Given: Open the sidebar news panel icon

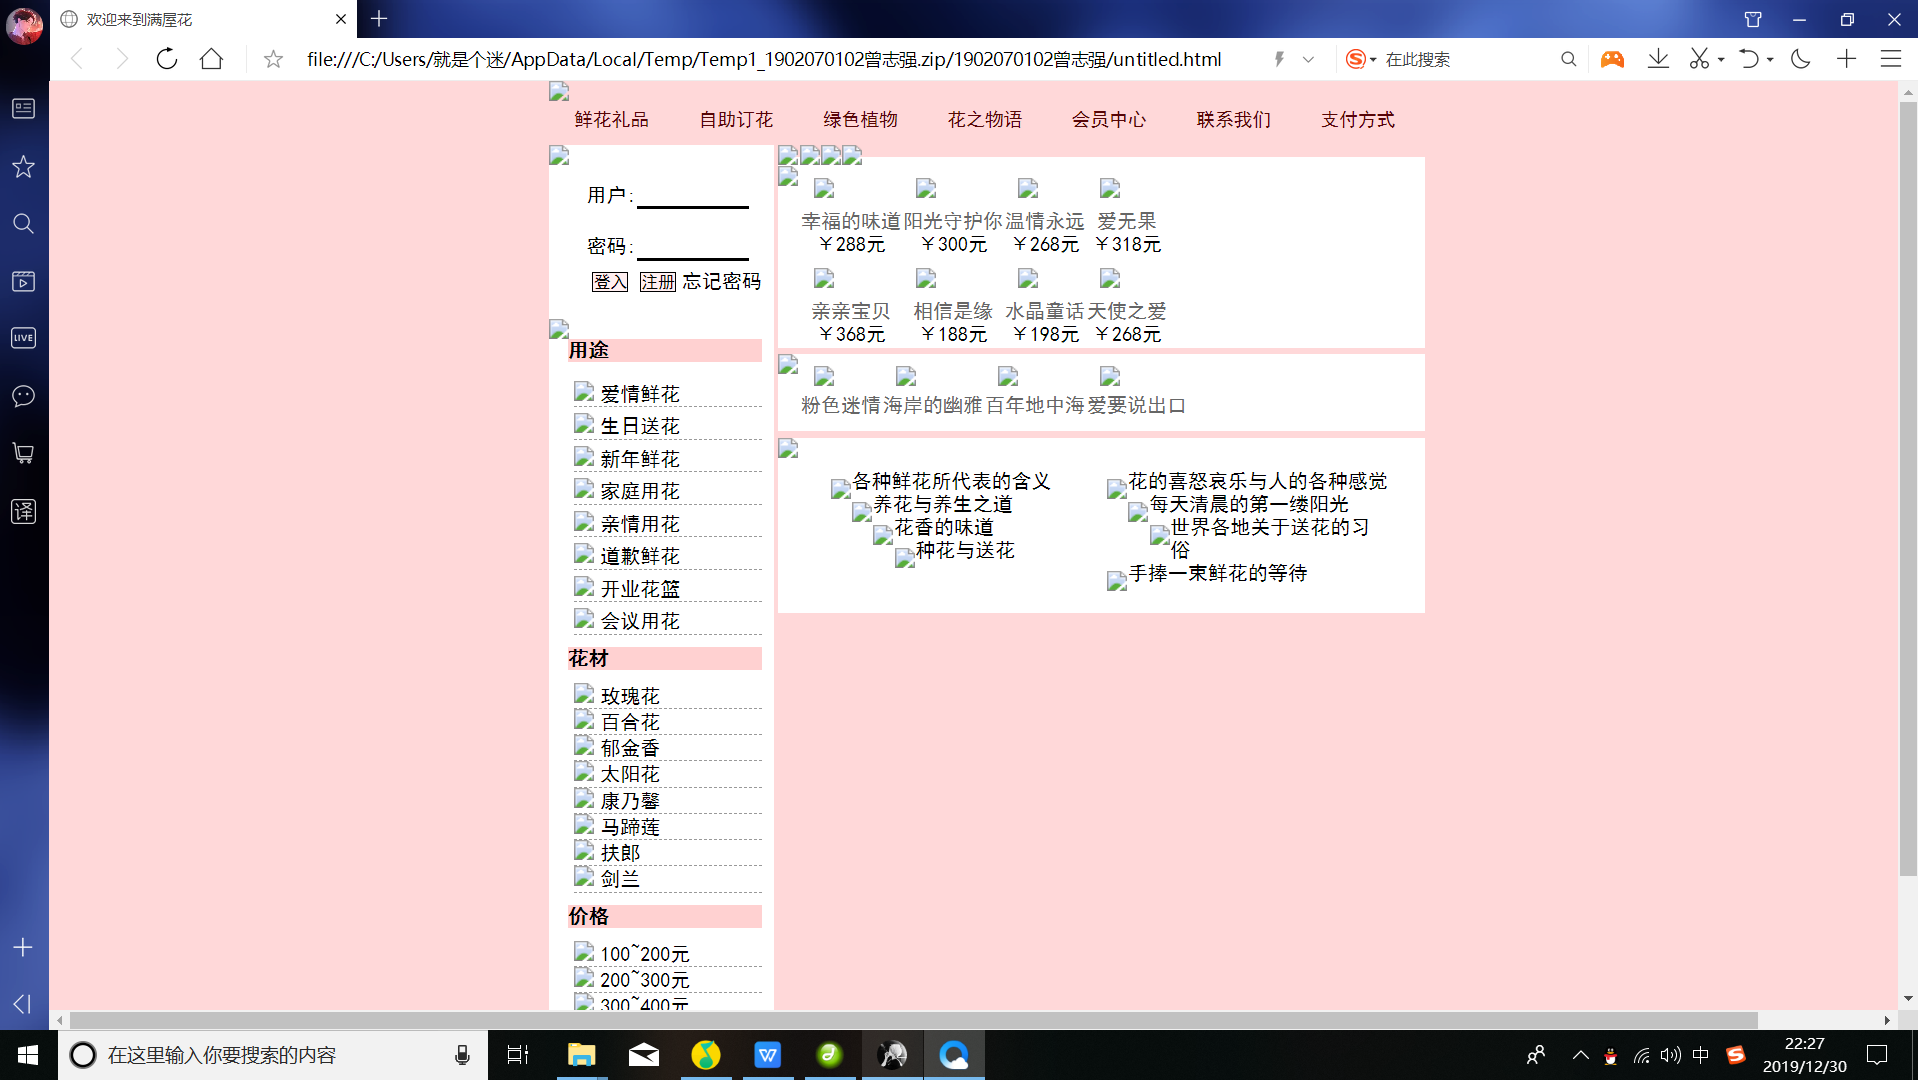Looking at the screenshot, I should point(23,108).
